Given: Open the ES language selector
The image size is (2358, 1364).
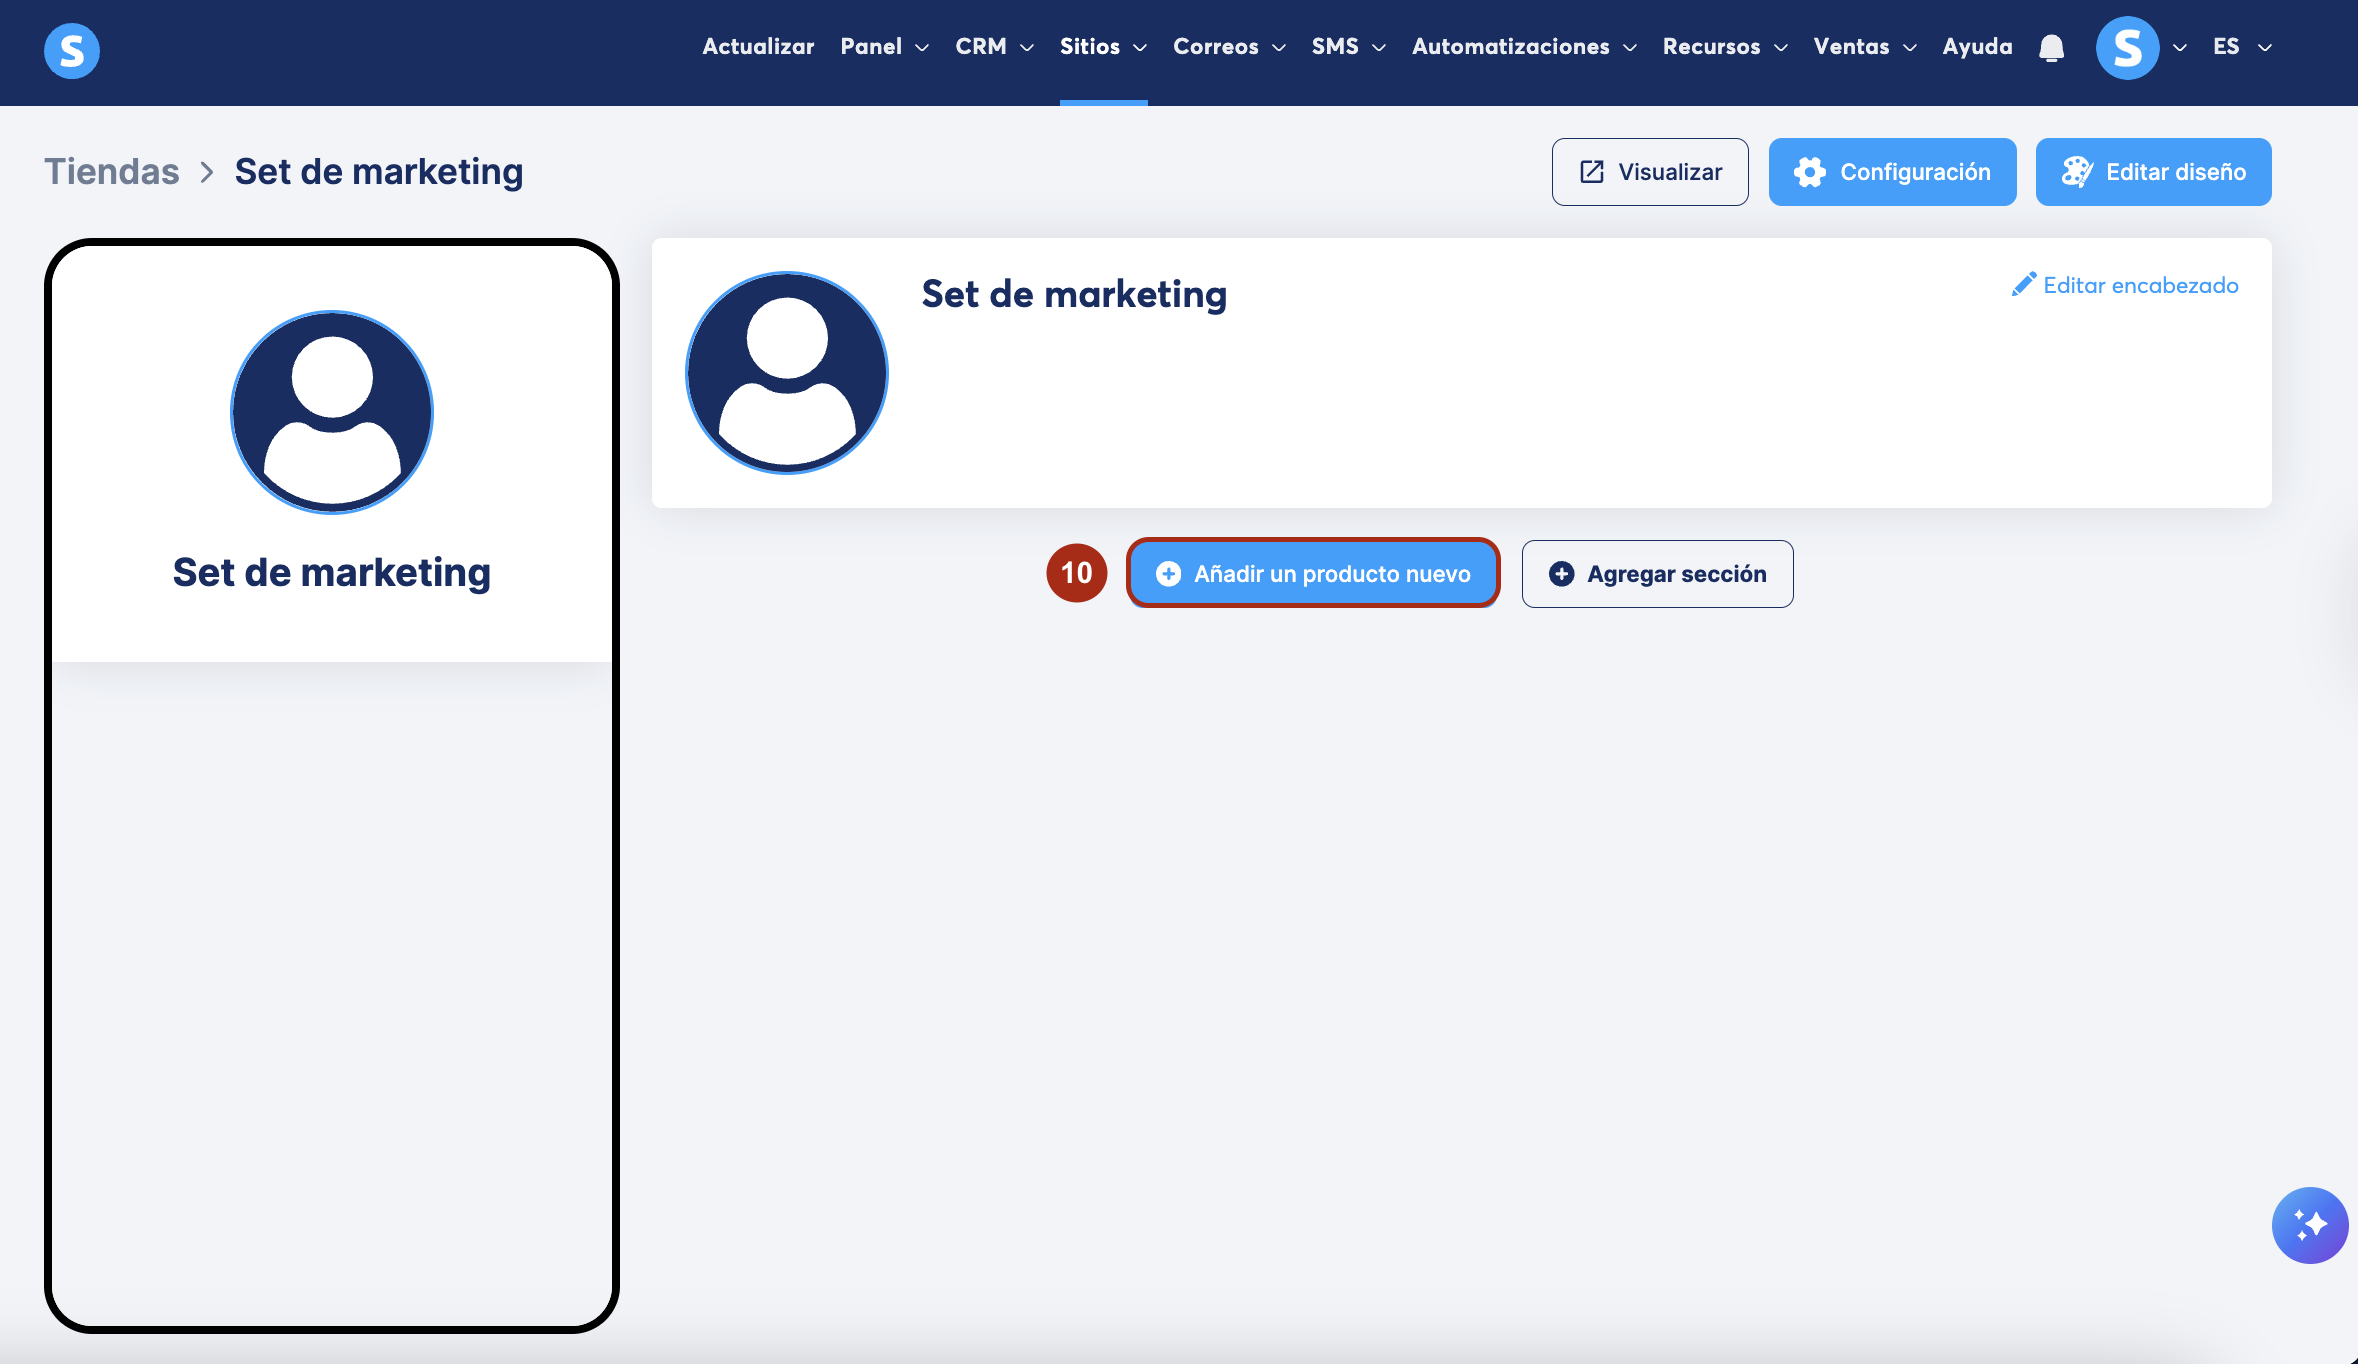Looking at the screenshot, I should point(2242,47).
